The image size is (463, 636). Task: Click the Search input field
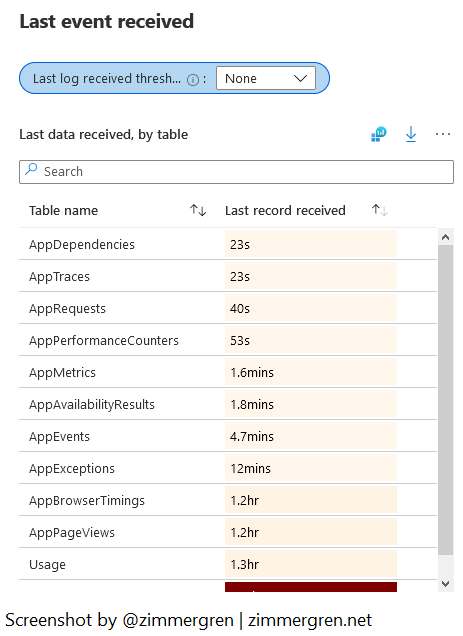(x=236, y=172)
